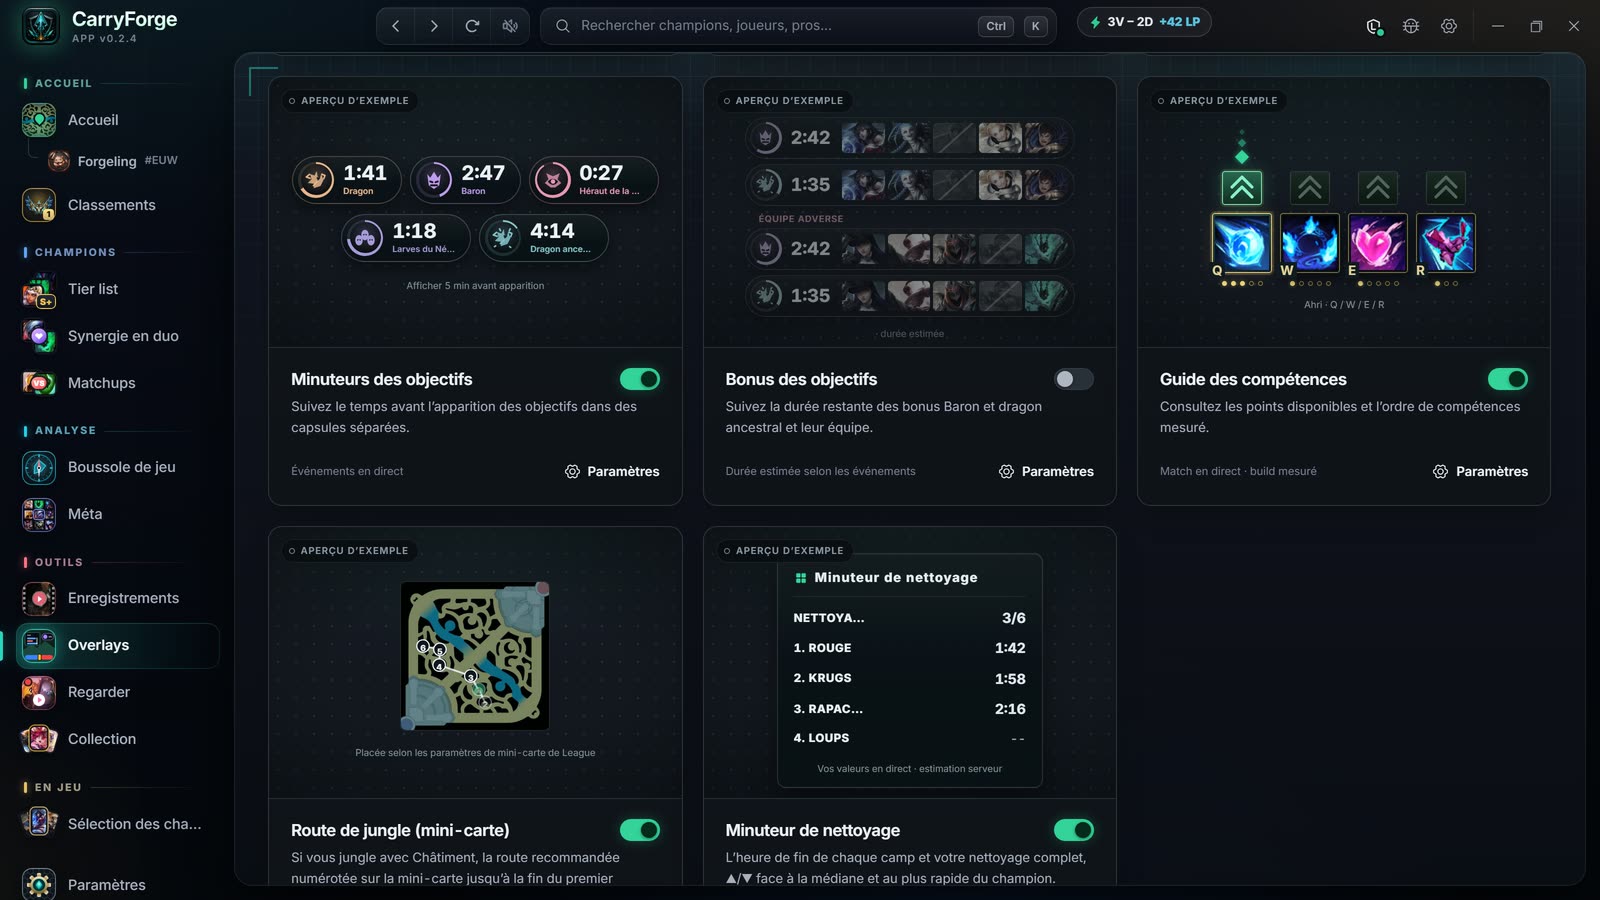Screen dimensions: 1600x900
Task: Click the Dragon ancestral timer capsule 4:14
Action: pyautogui.click(x=544, y=238)
